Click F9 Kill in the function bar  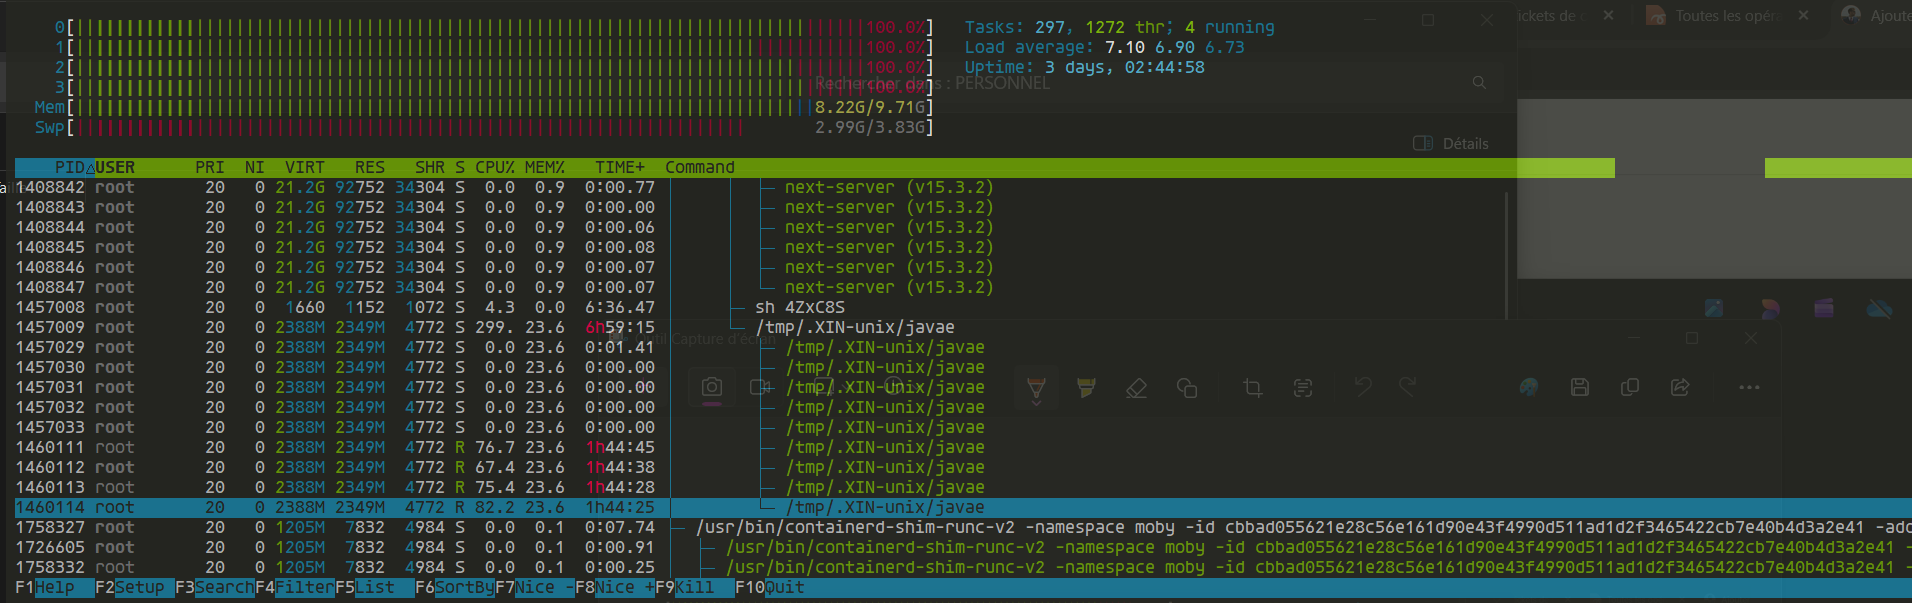684,588
